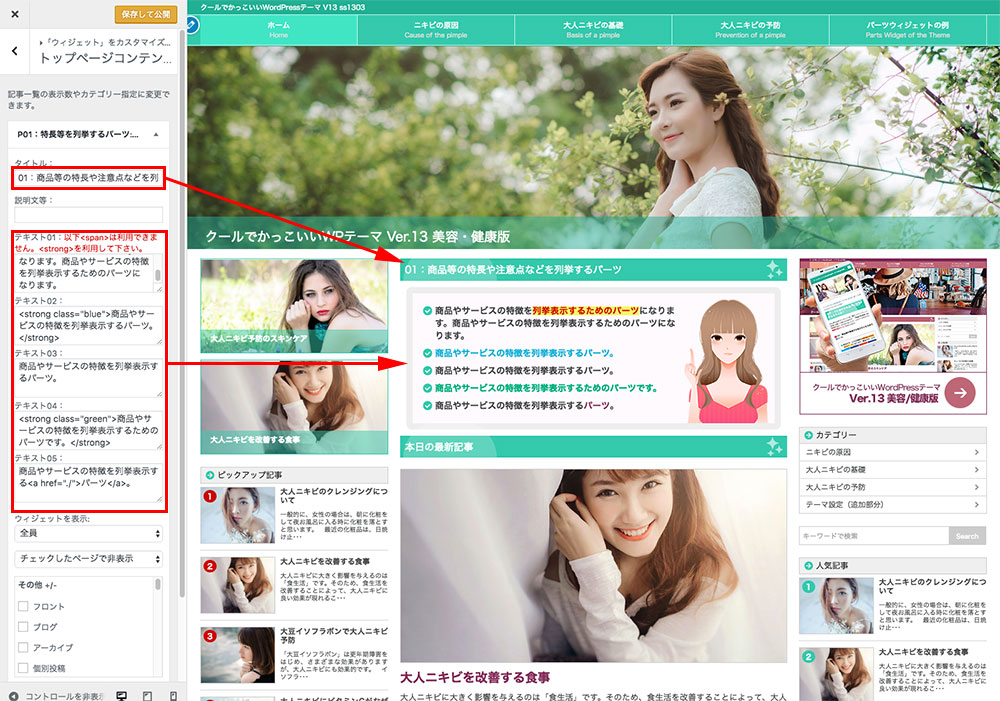Screen dimensions: 1000x701
Task: Collapse the P01 widget panel
Action: click(156, 134)
